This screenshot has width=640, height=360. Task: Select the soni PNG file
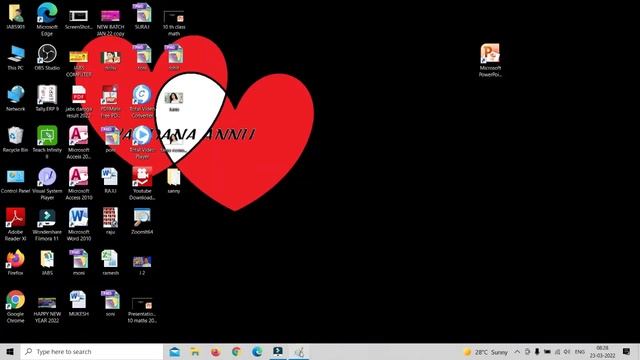pyautogui.click(x=110, y=303)
